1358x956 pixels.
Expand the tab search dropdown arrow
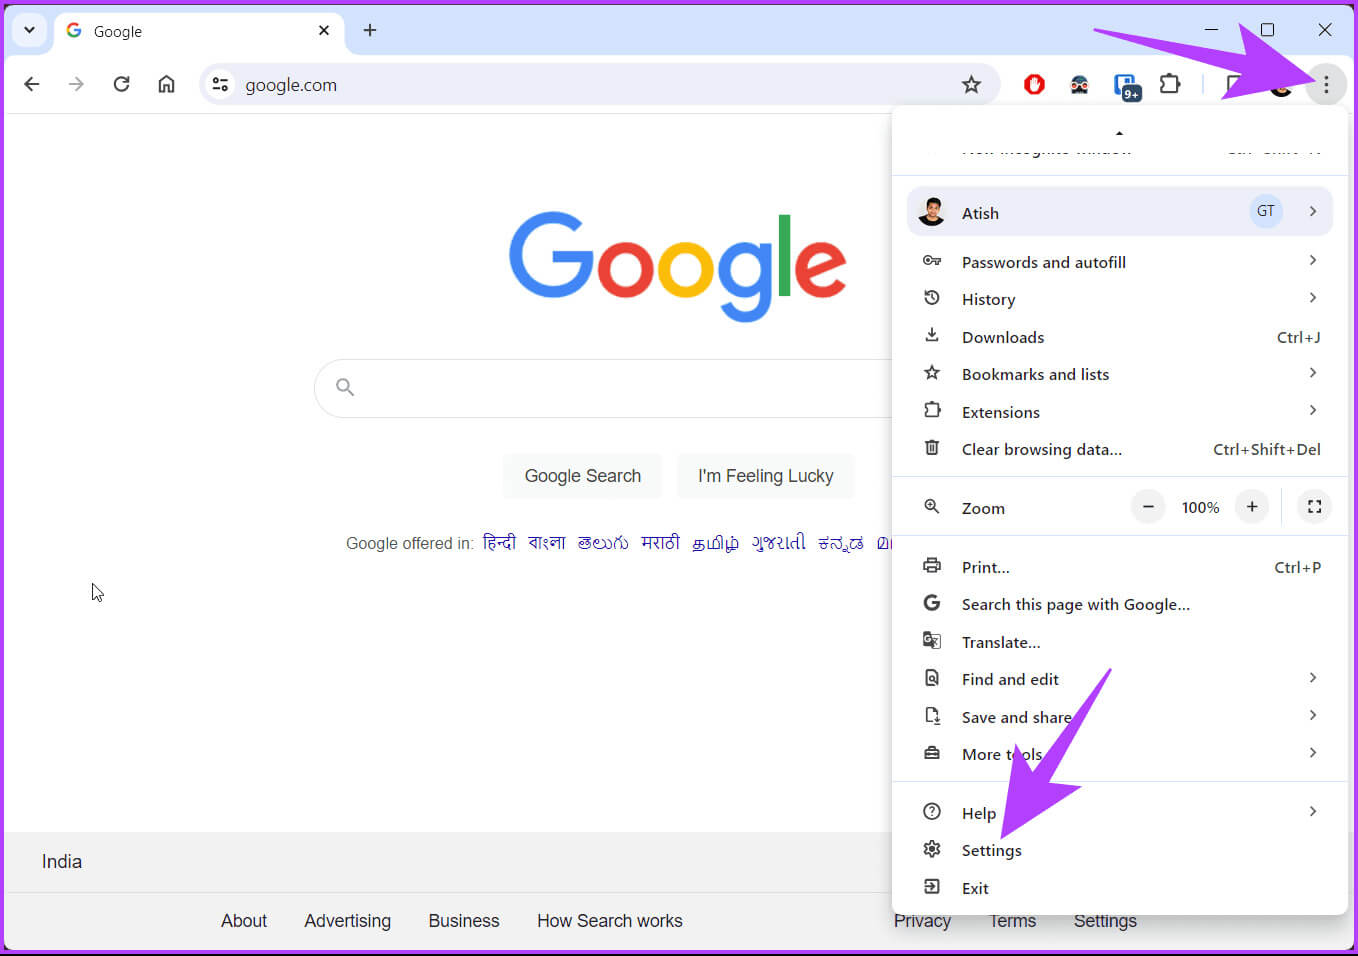29,30
